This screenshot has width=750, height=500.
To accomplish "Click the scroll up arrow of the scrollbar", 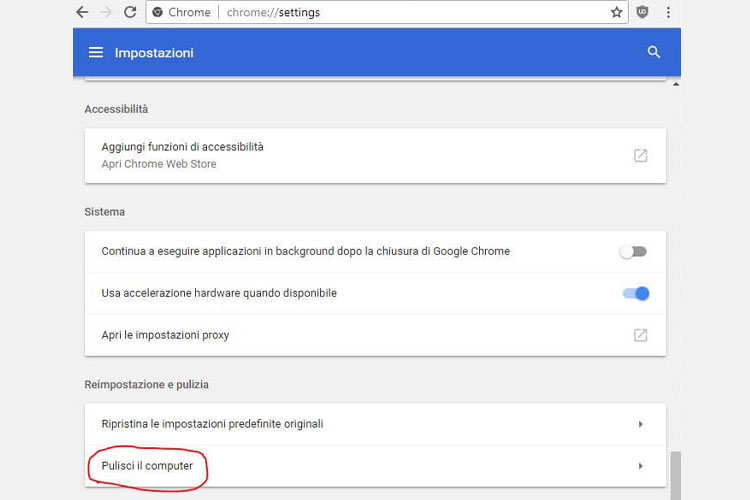I will (676, 84).
